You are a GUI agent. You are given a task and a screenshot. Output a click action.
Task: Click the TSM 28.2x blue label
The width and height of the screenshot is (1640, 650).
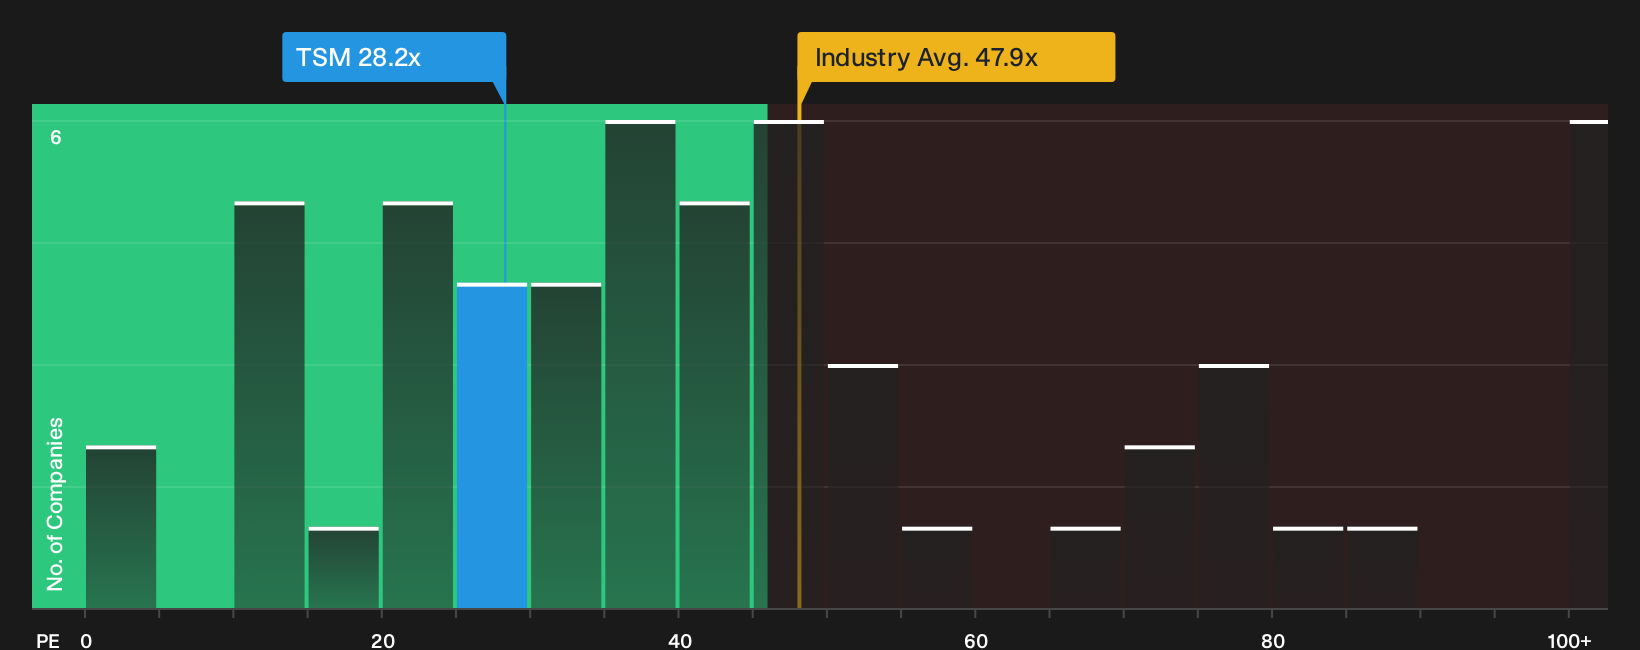(394, 57)
